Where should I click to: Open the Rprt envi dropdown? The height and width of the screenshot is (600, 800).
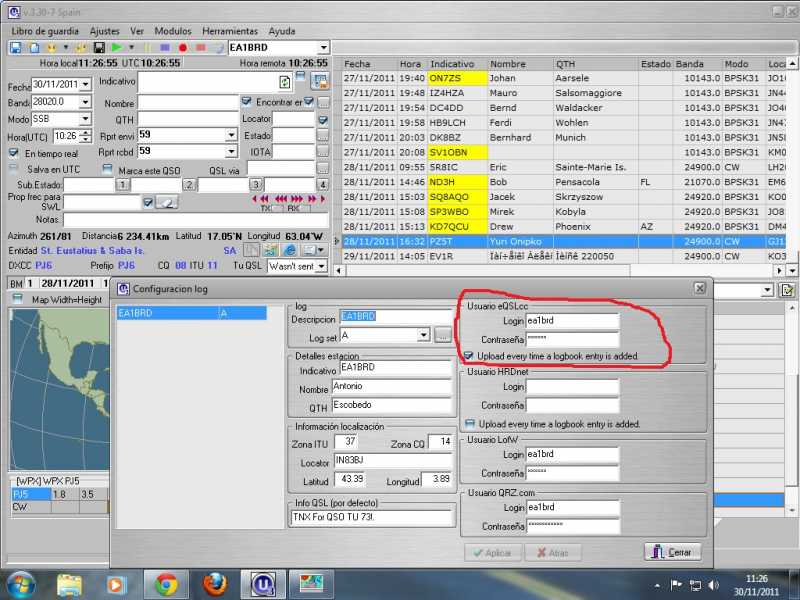click(232, 135)
